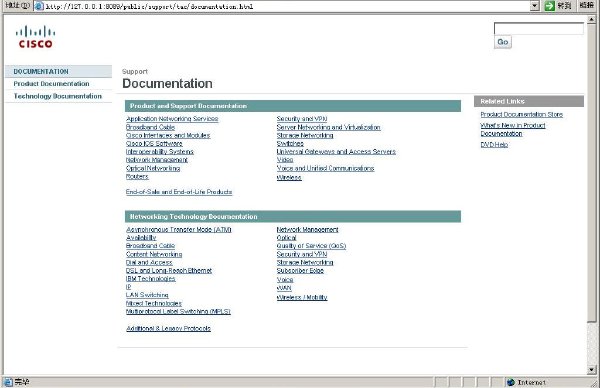Open the IP link

tap(129, 287)
